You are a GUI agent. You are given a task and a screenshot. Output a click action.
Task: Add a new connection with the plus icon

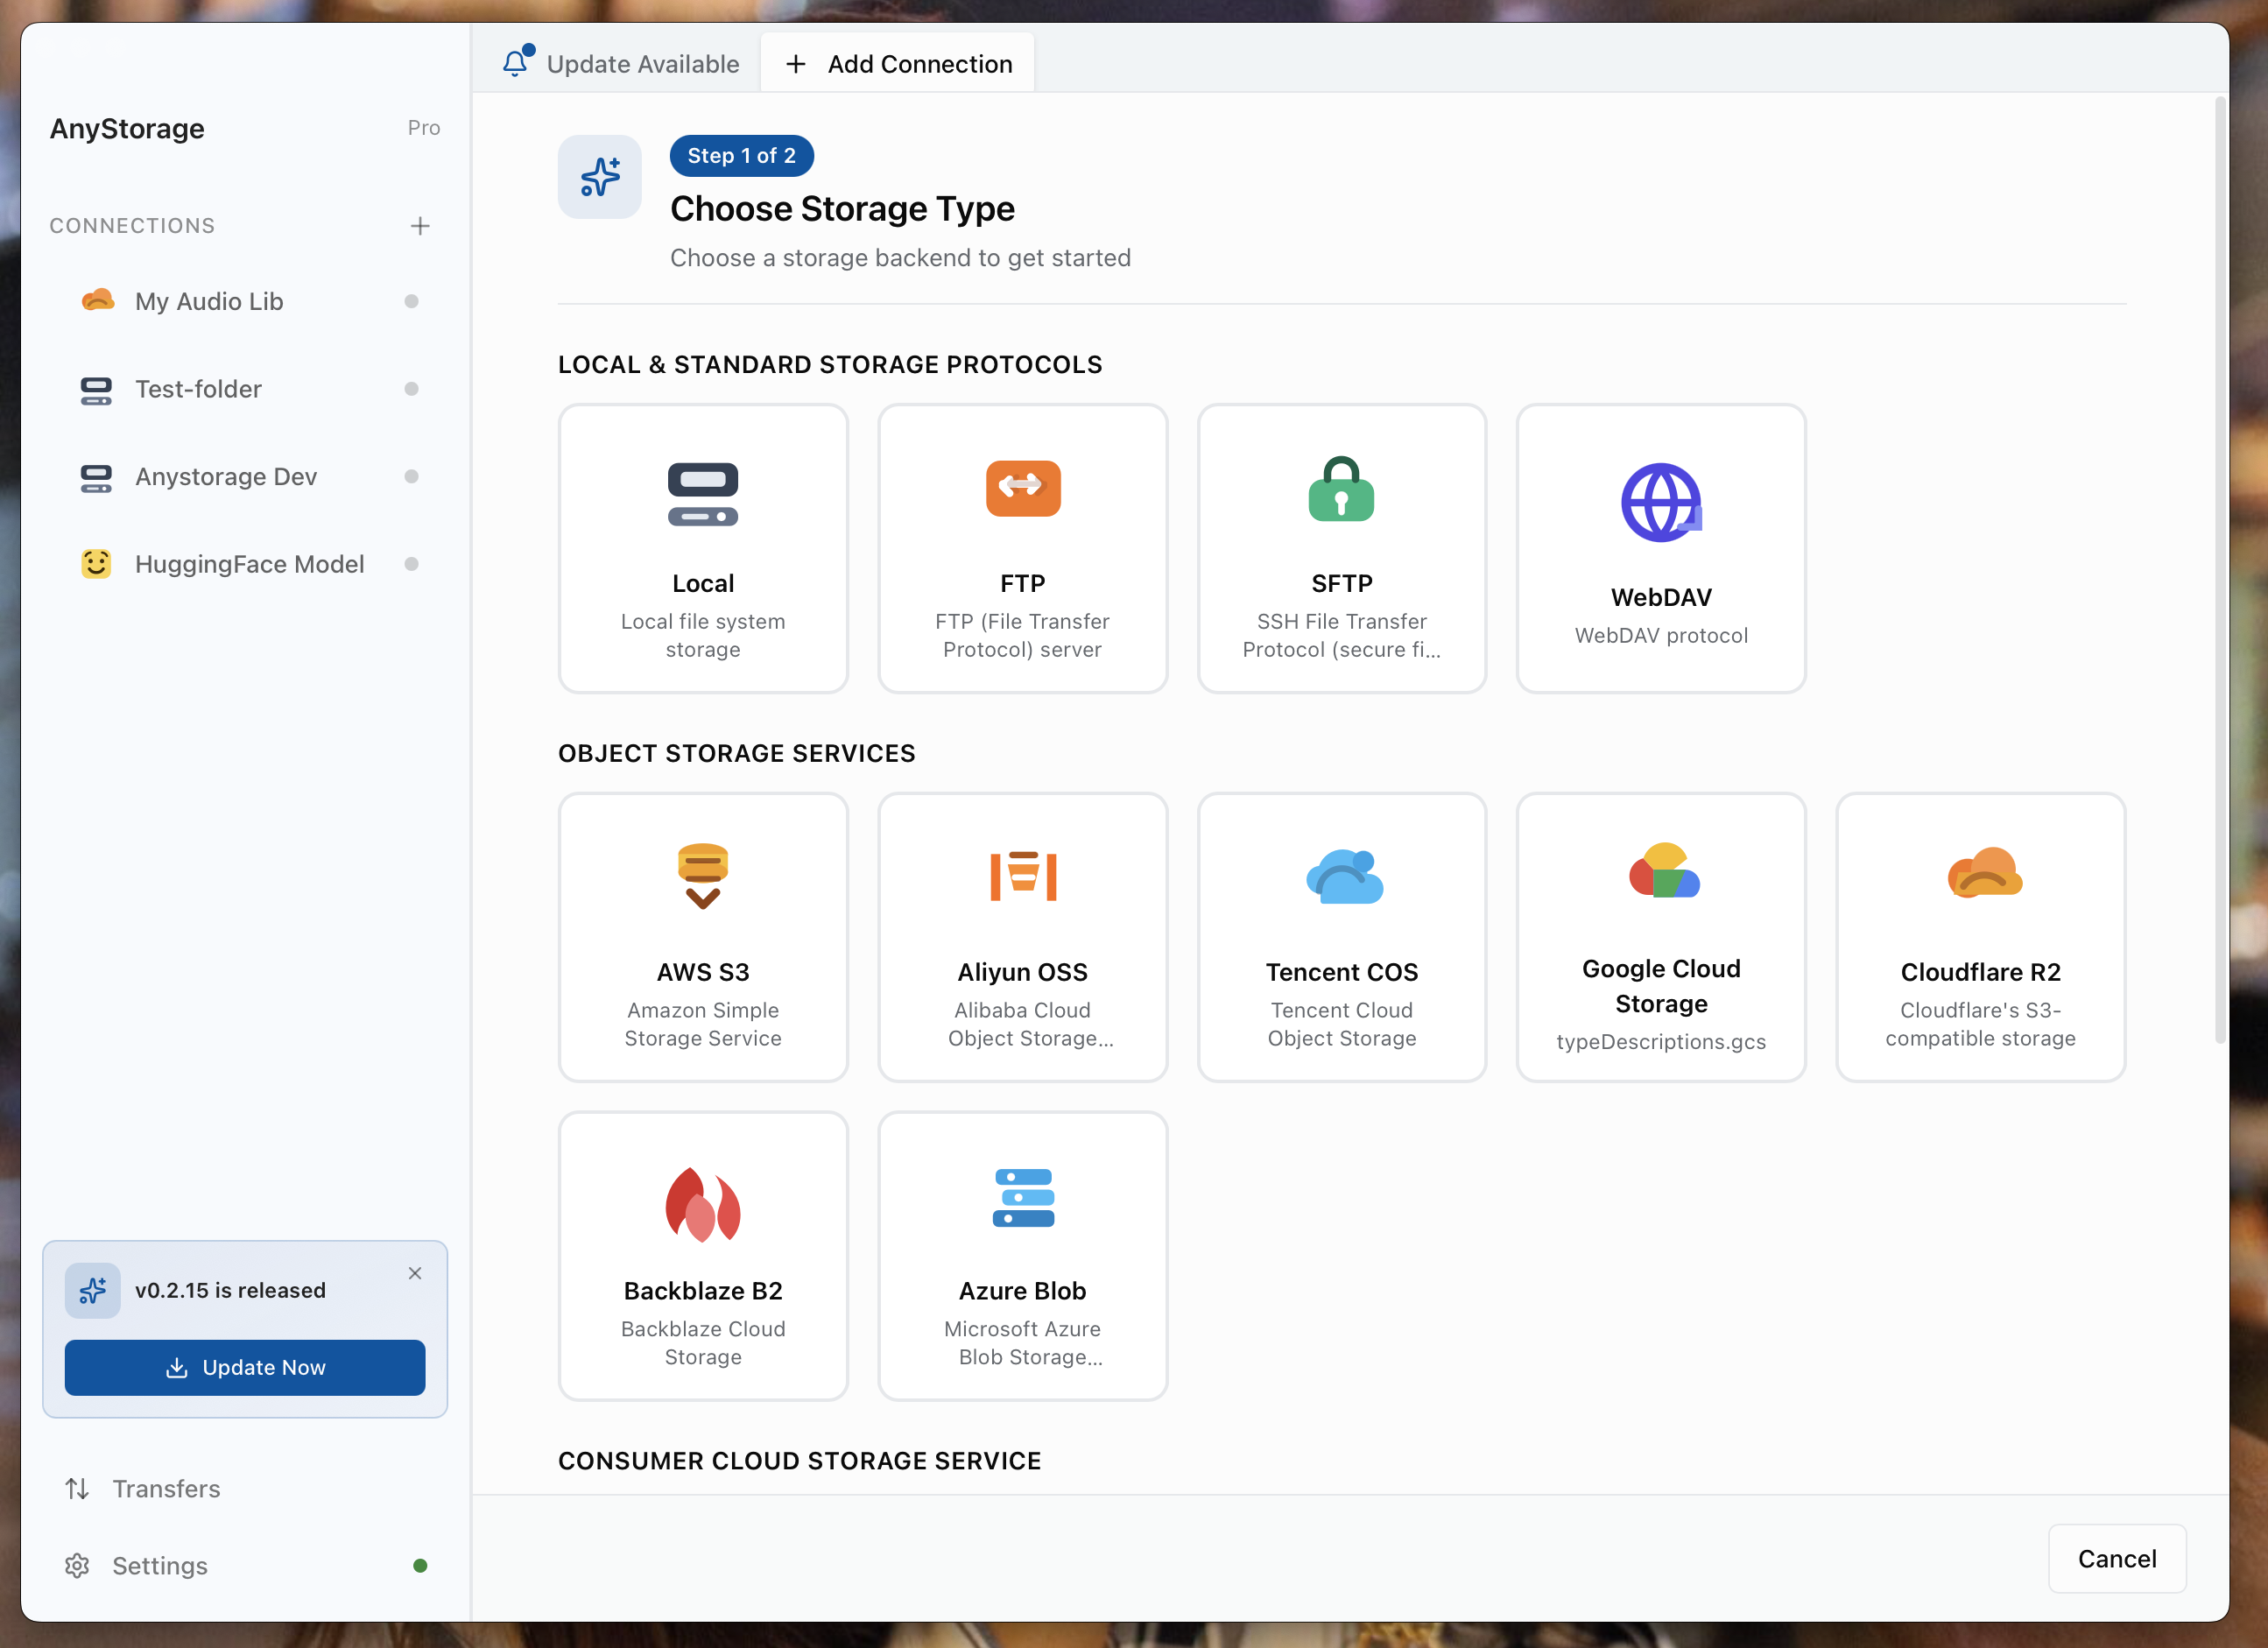[420, 225]
